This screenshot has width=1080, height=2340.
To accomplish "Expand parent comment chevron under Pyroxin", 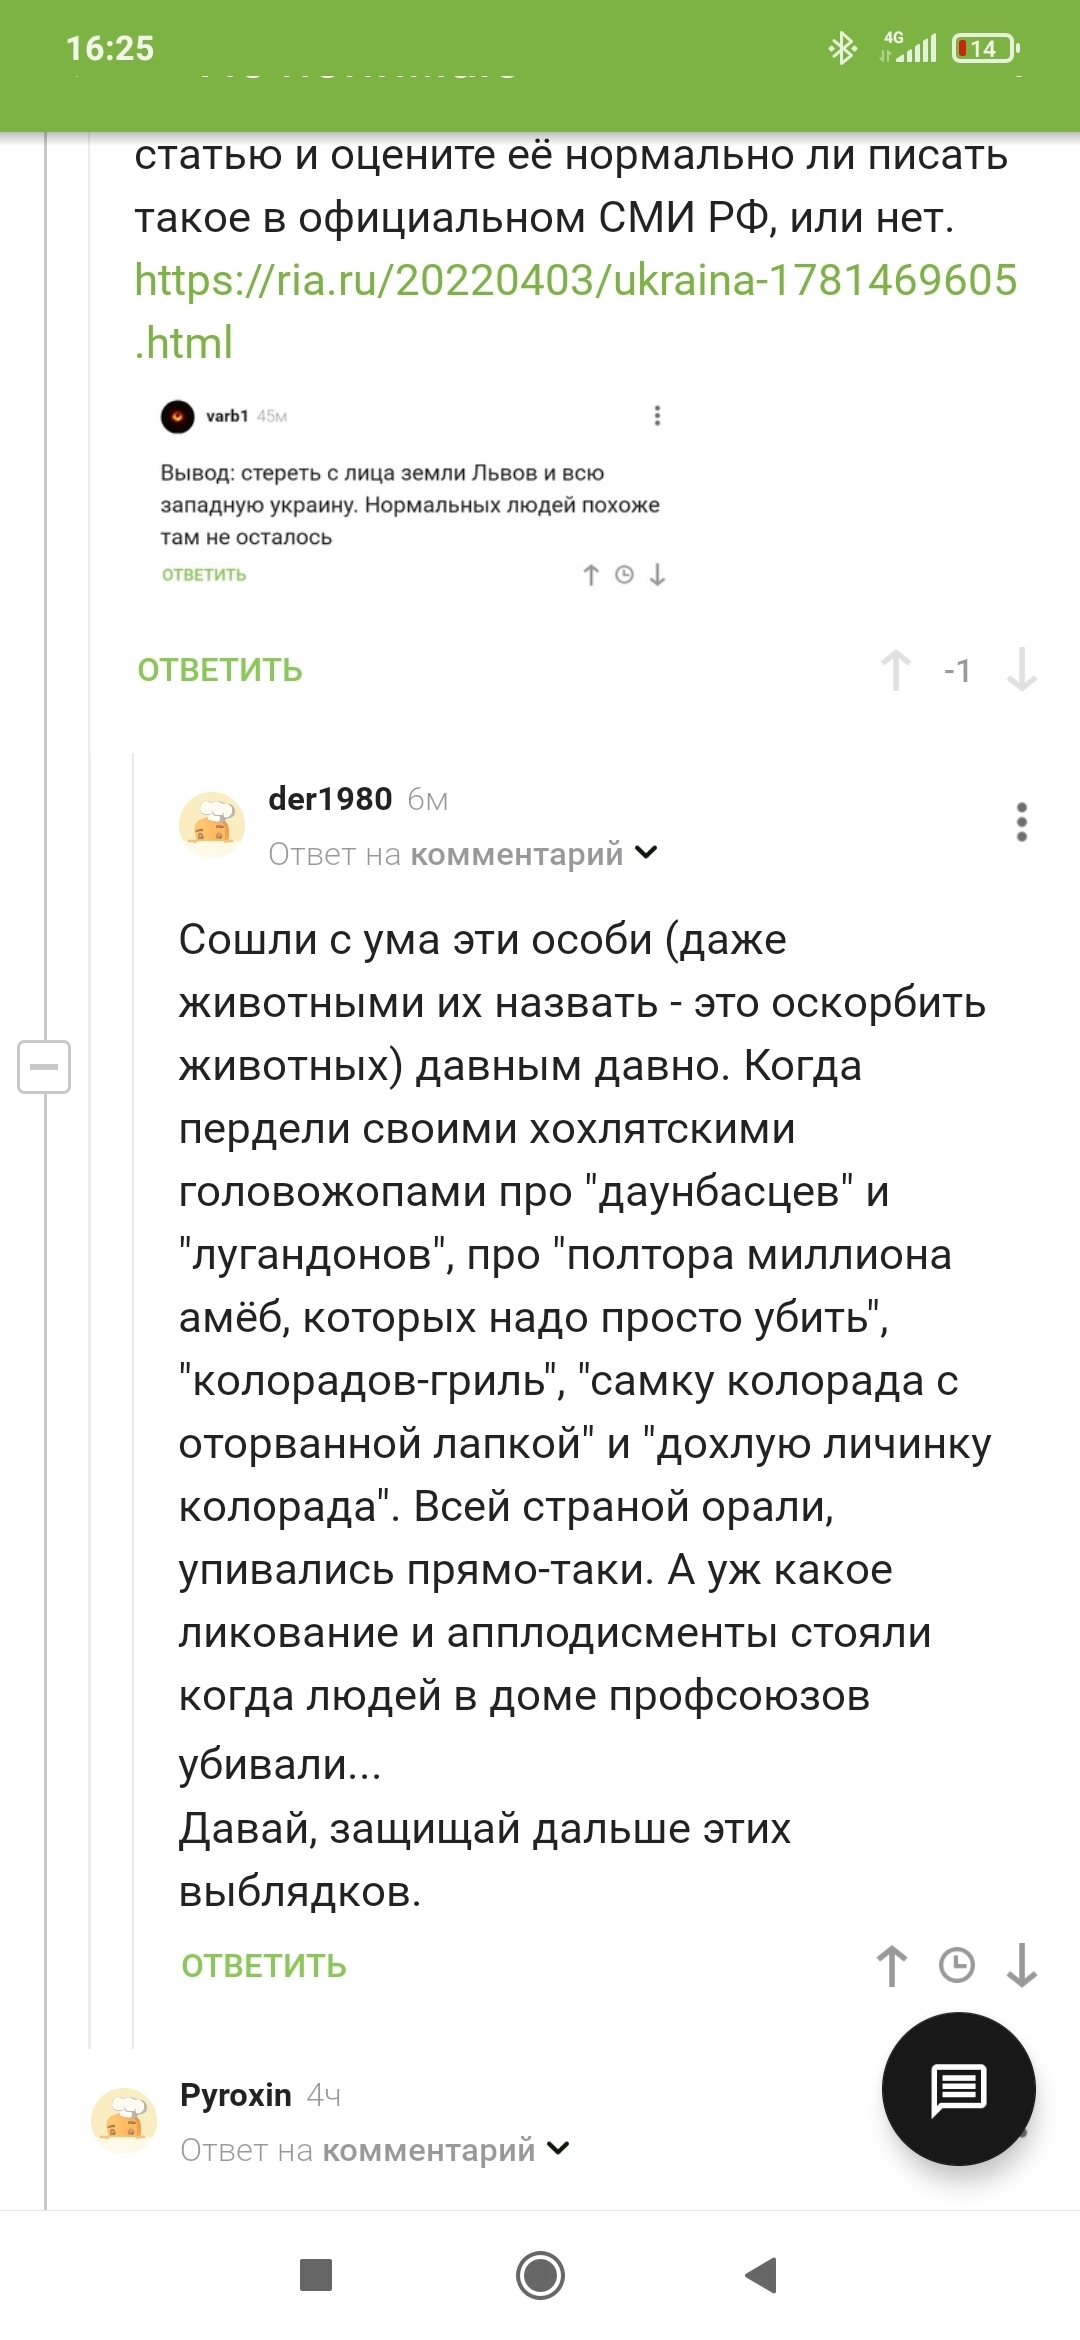I will click(x=558, y=2148).
